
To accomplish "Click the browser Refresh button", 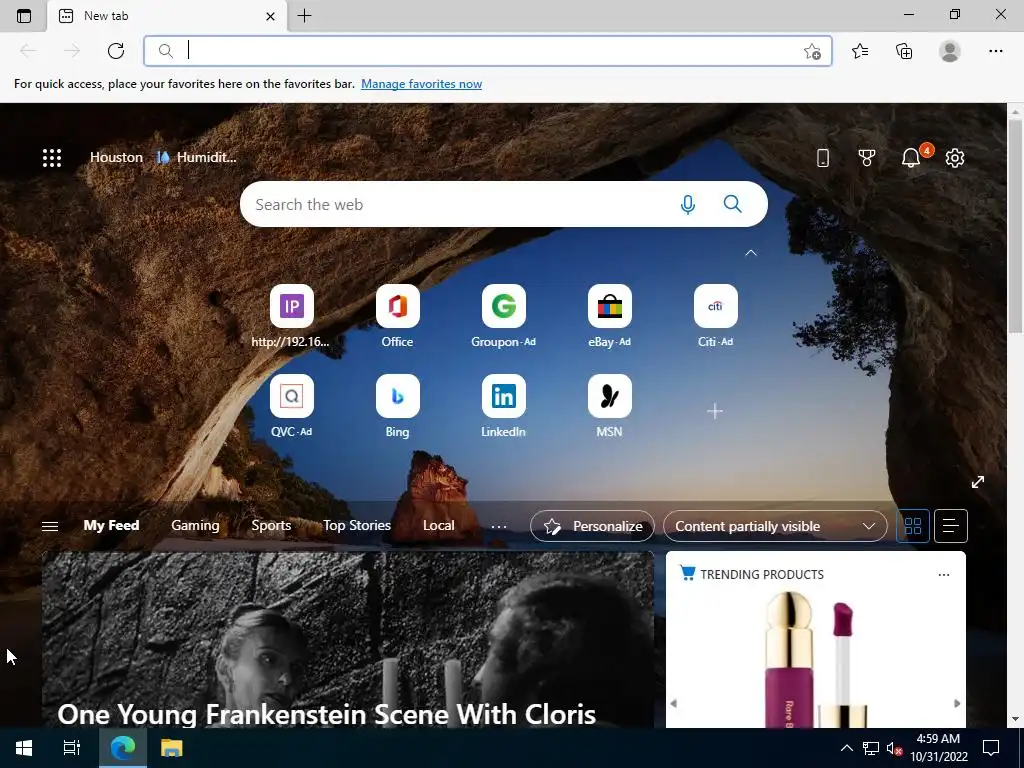I will 116,51.
